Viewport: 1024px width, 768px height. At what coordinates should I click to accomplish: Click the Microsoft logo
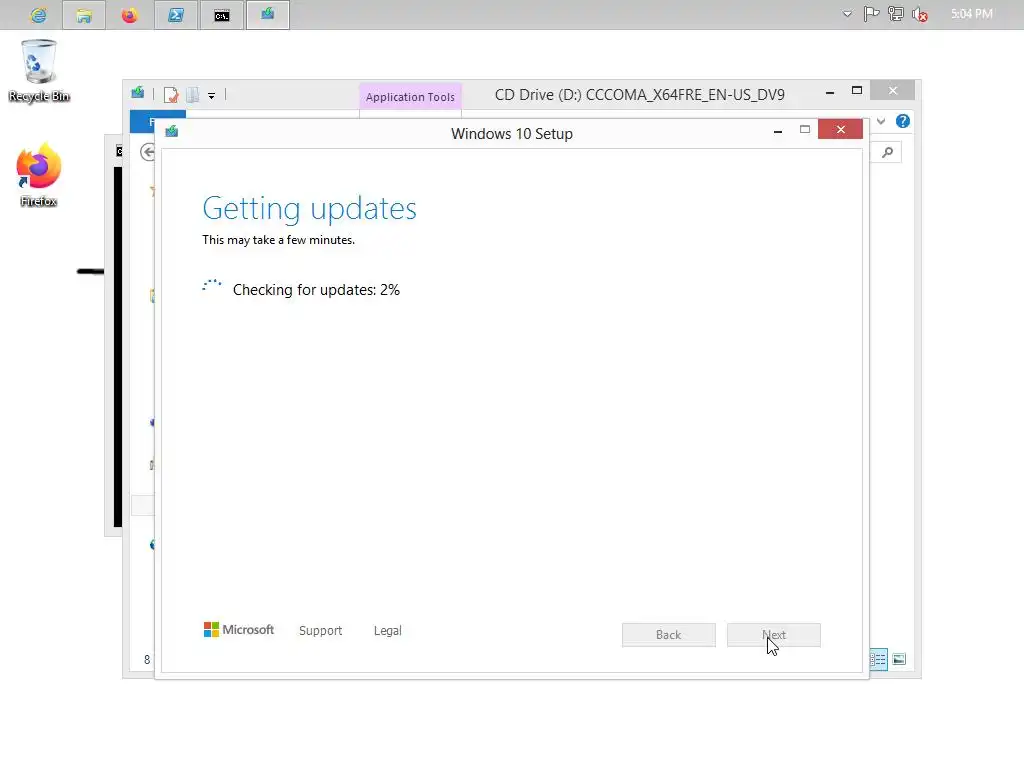point(239,630)
